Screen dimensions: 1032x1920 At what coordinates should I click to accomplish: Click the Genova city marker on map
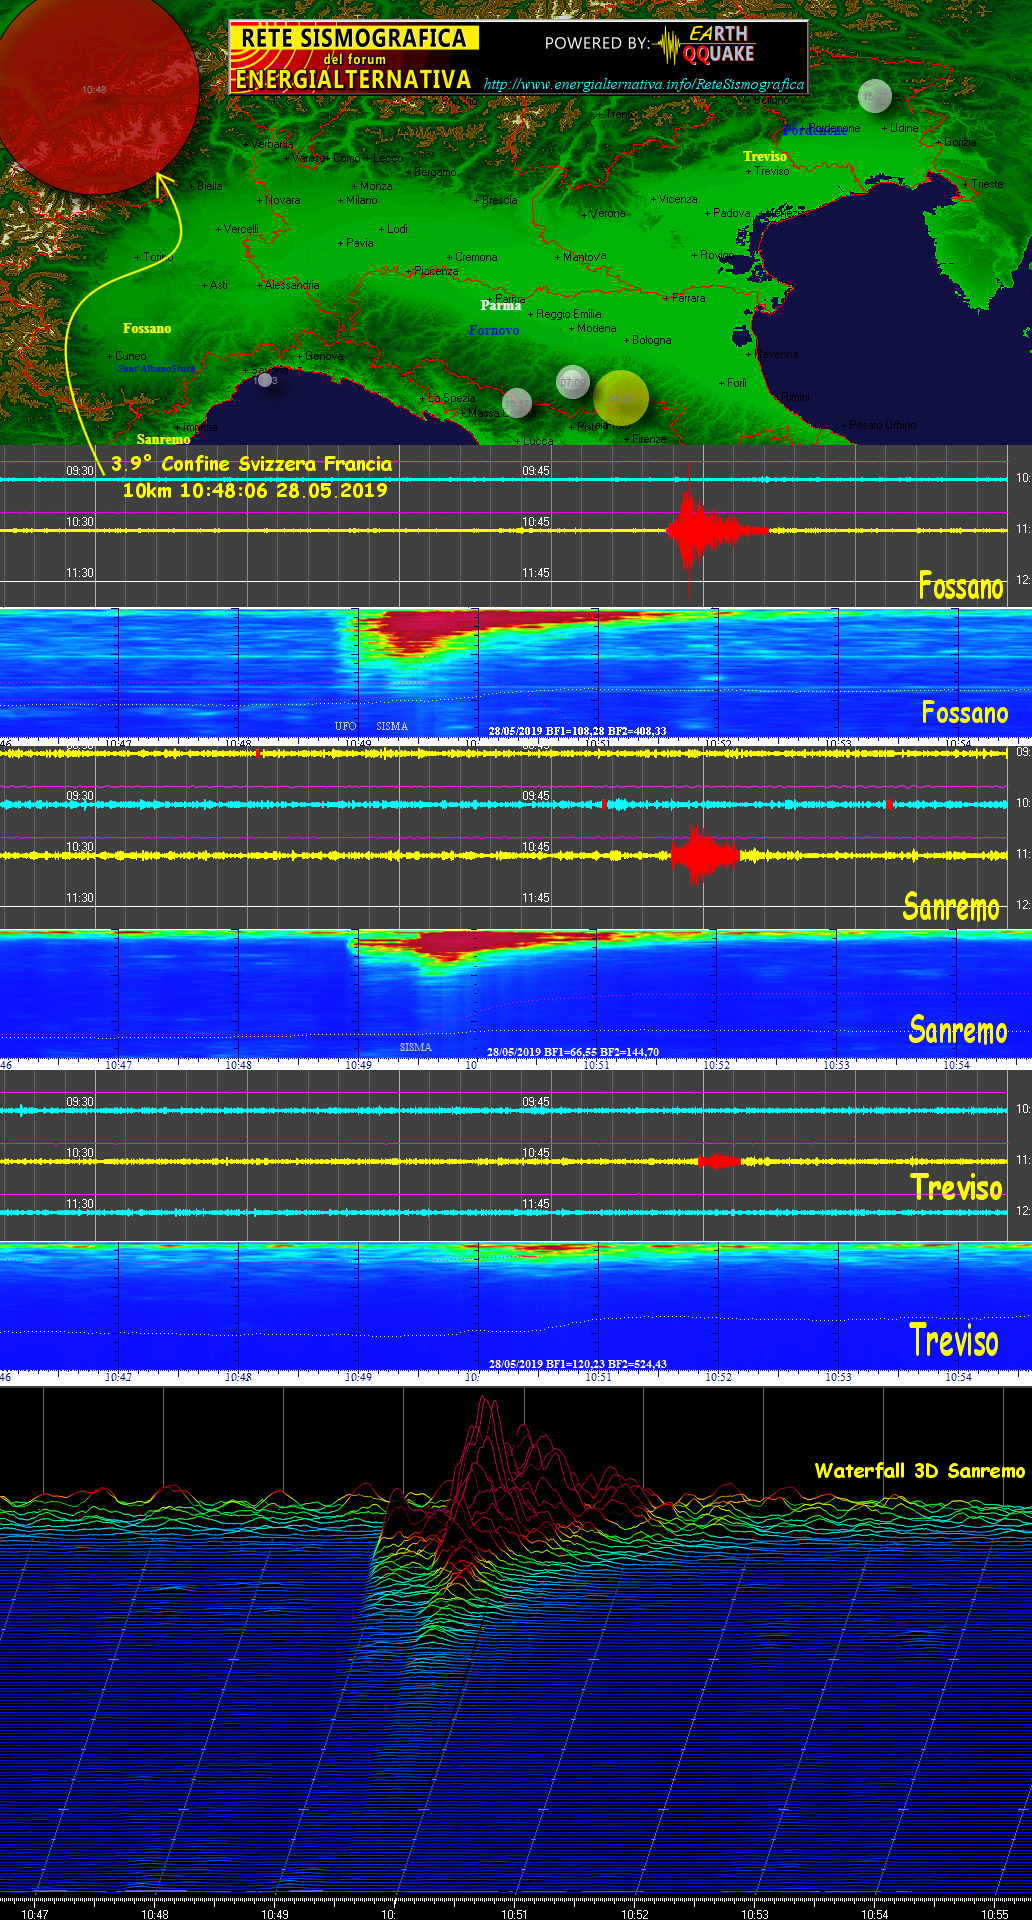pos(320,356)
